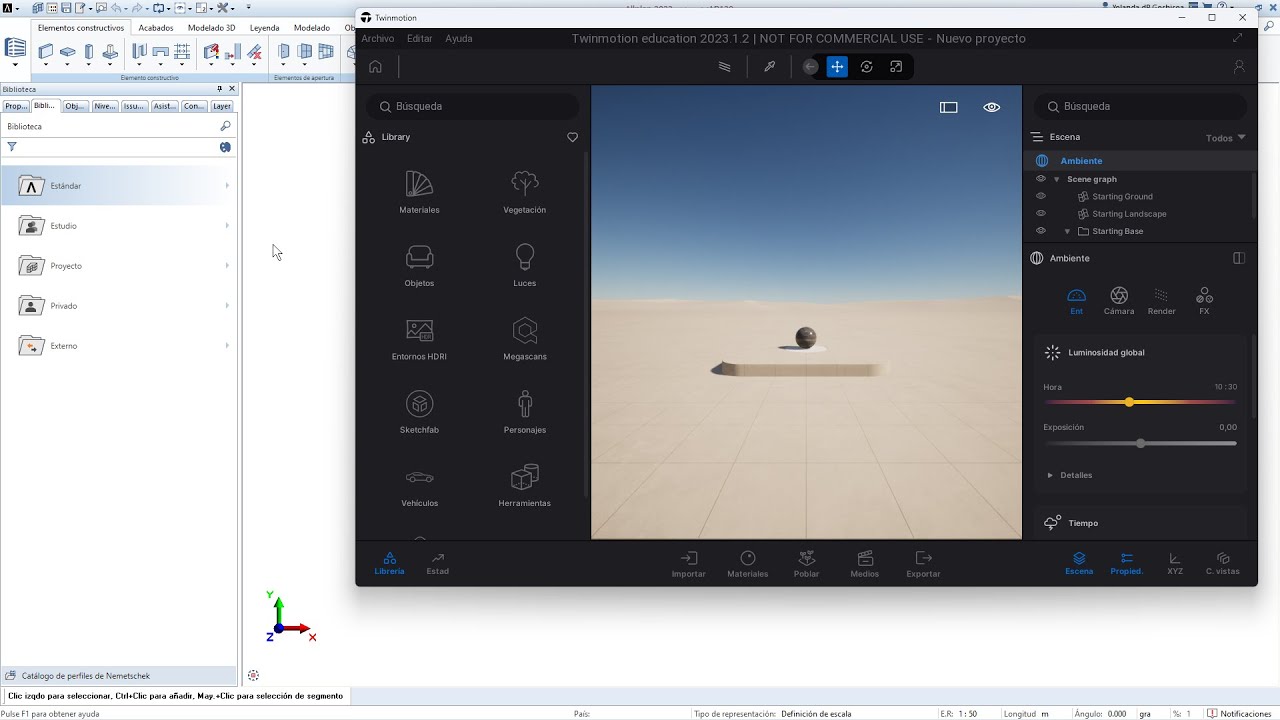Click the Library search field
The width and height of the screenshot is (1280, 720).
473,106
